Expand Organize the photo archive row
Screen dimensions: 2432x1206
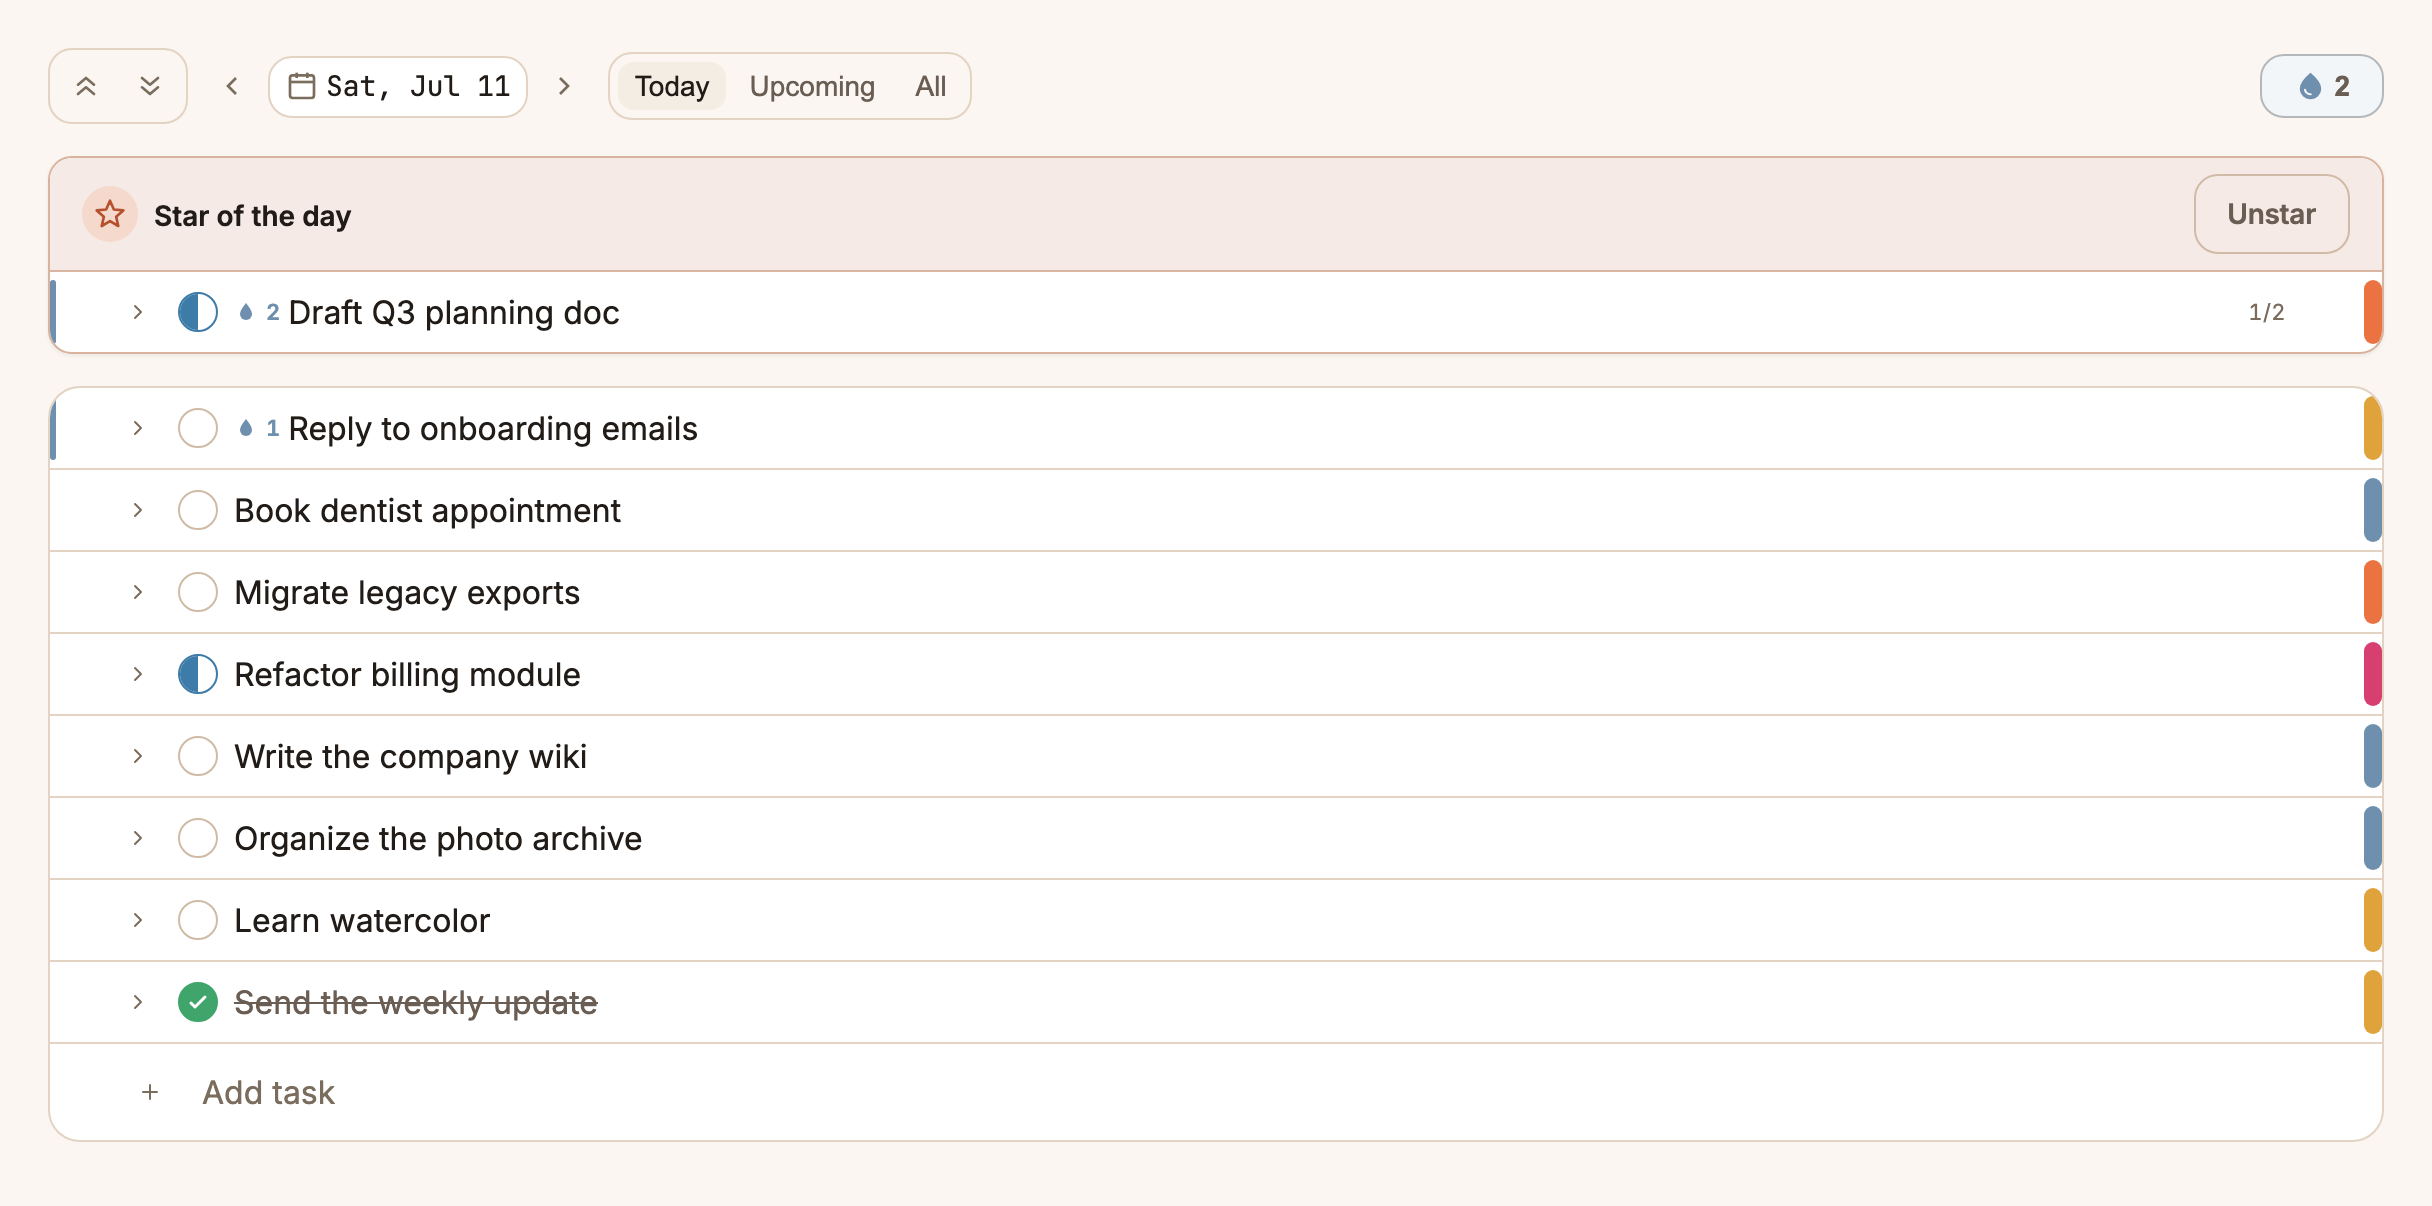(138, 838)
